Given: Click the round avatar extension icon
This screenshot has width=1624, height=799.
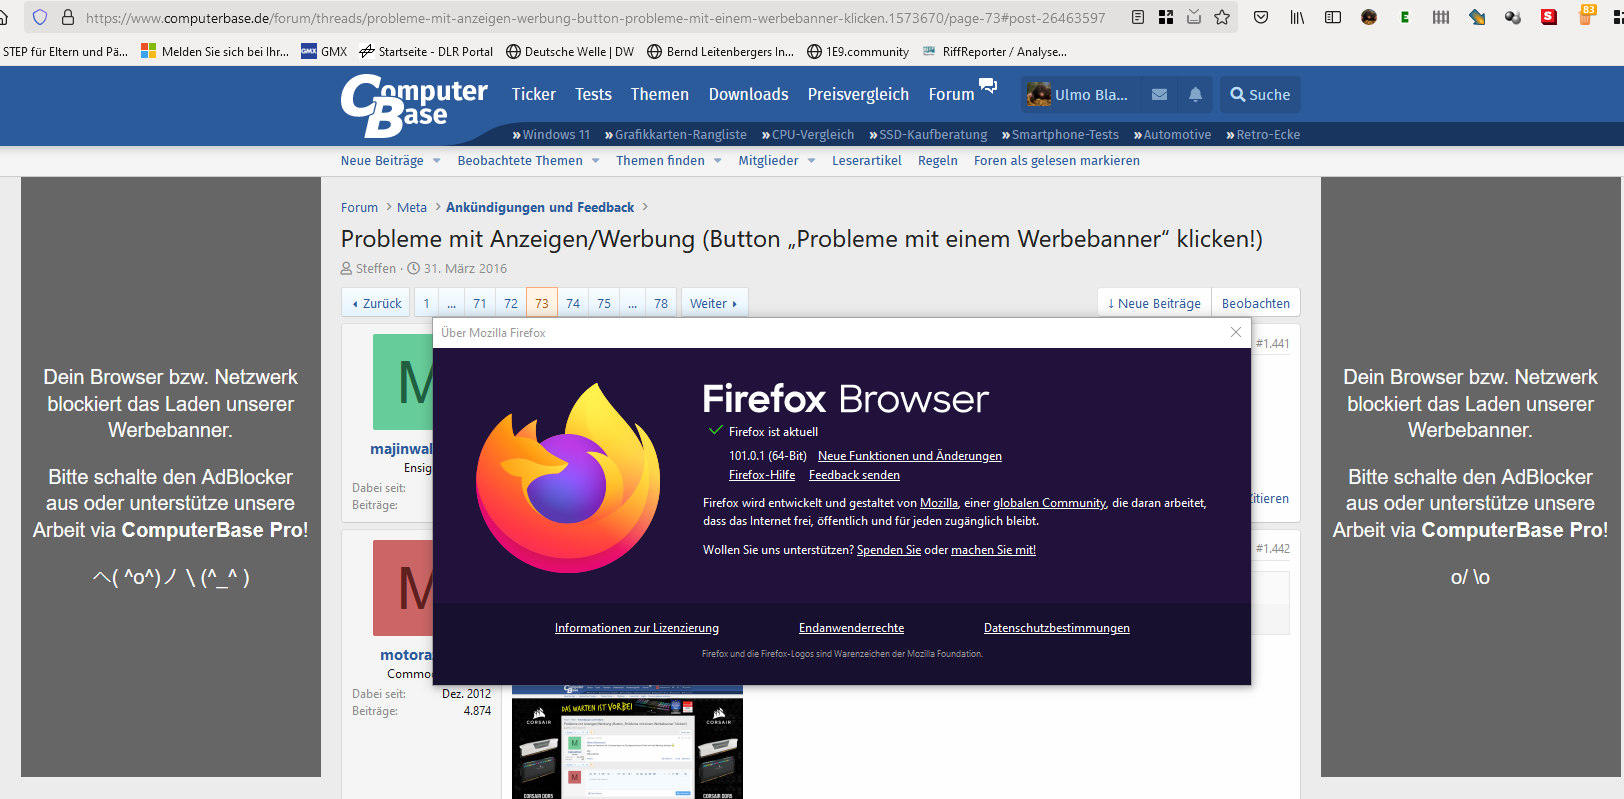Looking at the screenshot, I should tap(1369, 17).
